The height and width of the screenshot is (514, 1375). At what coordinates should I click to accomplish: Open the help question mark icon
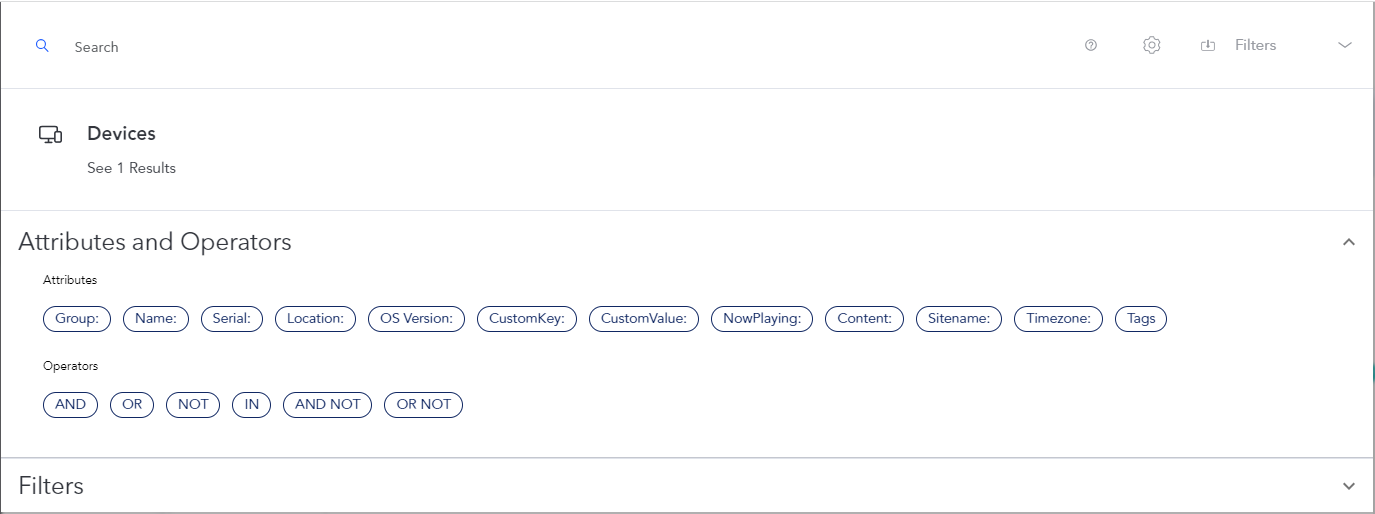(1091, 45)
